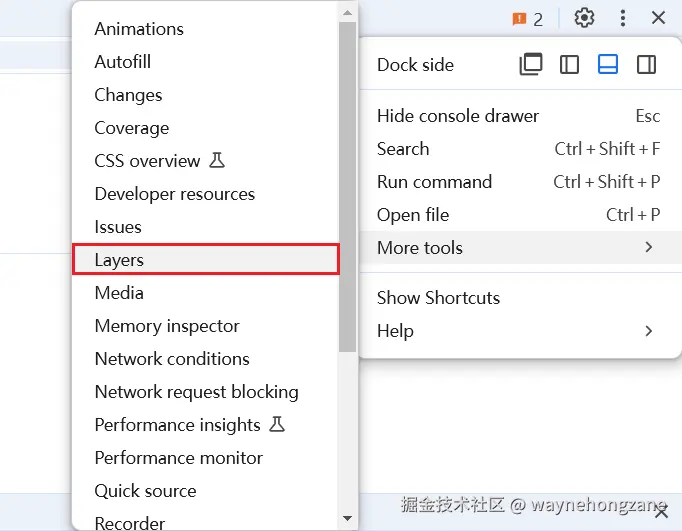Open Network request blocking tool
The height and width of the screenshot is (531, 682).
click(x=196, y=392)
